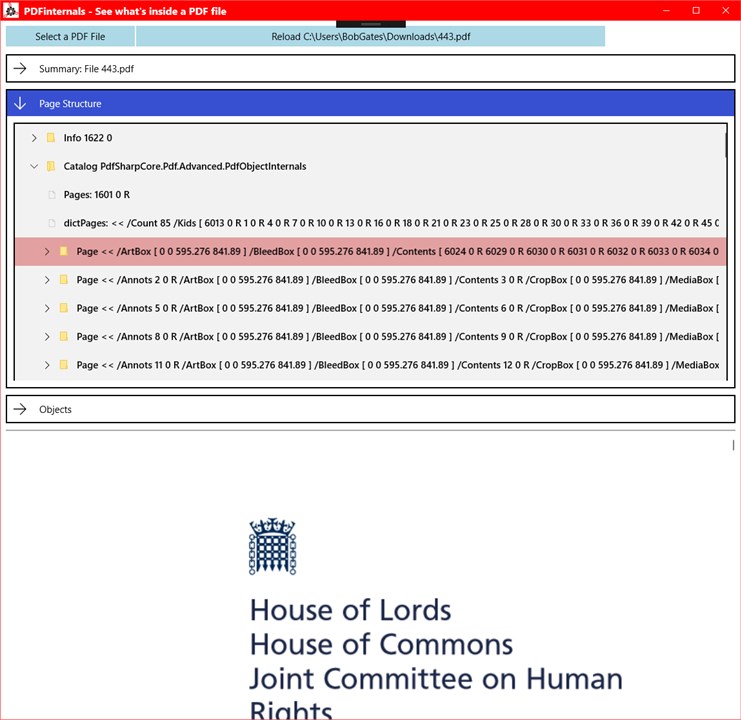Click the Joint Committee on Human heading
The height and width of the screenshot is (720, 741).
[436, 679]
